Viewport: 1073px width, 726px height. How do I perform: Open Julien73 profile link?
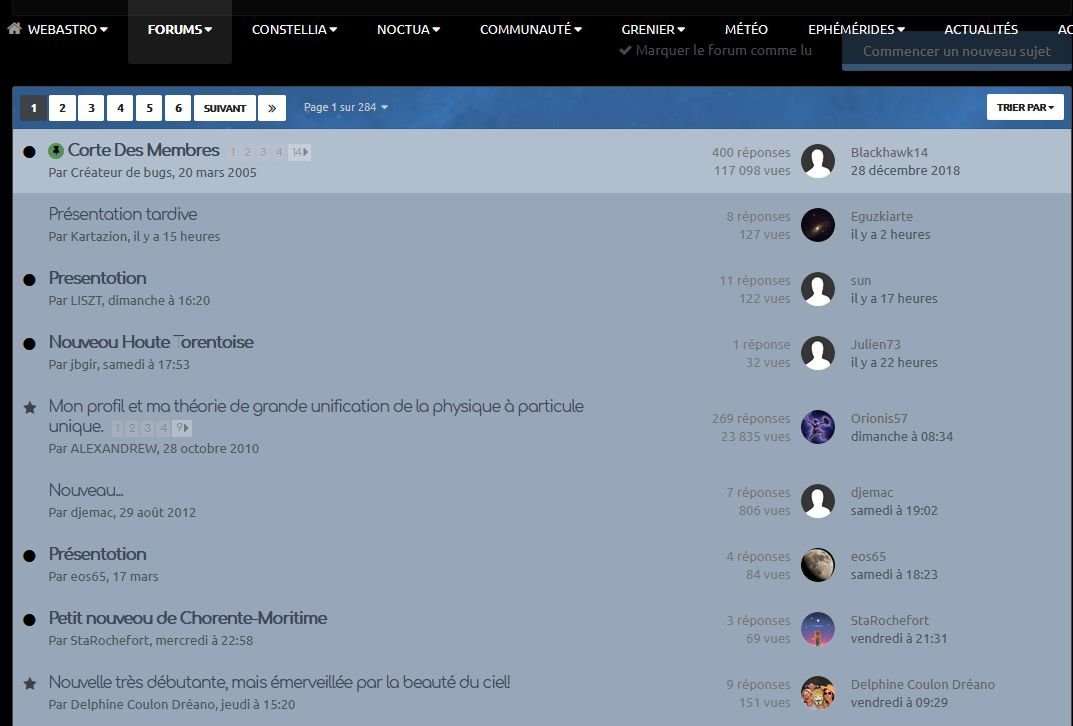click(875, 344)
